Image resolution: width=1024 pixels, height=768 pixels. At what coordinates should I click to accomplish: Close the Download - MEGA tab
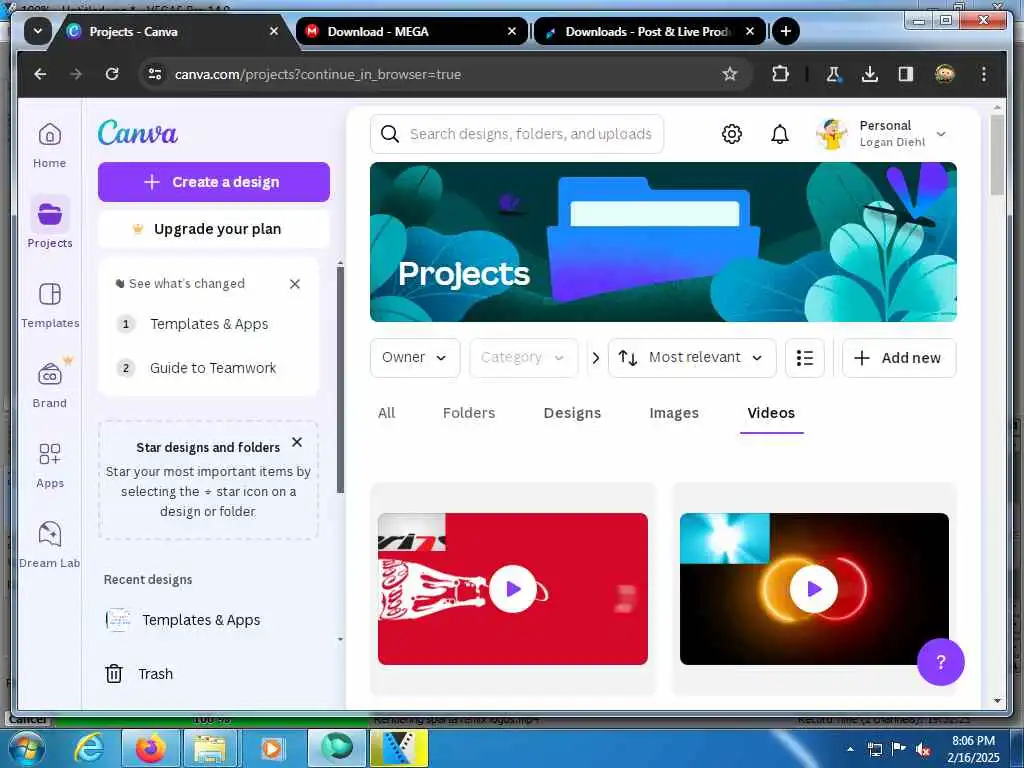click(512, 31)
